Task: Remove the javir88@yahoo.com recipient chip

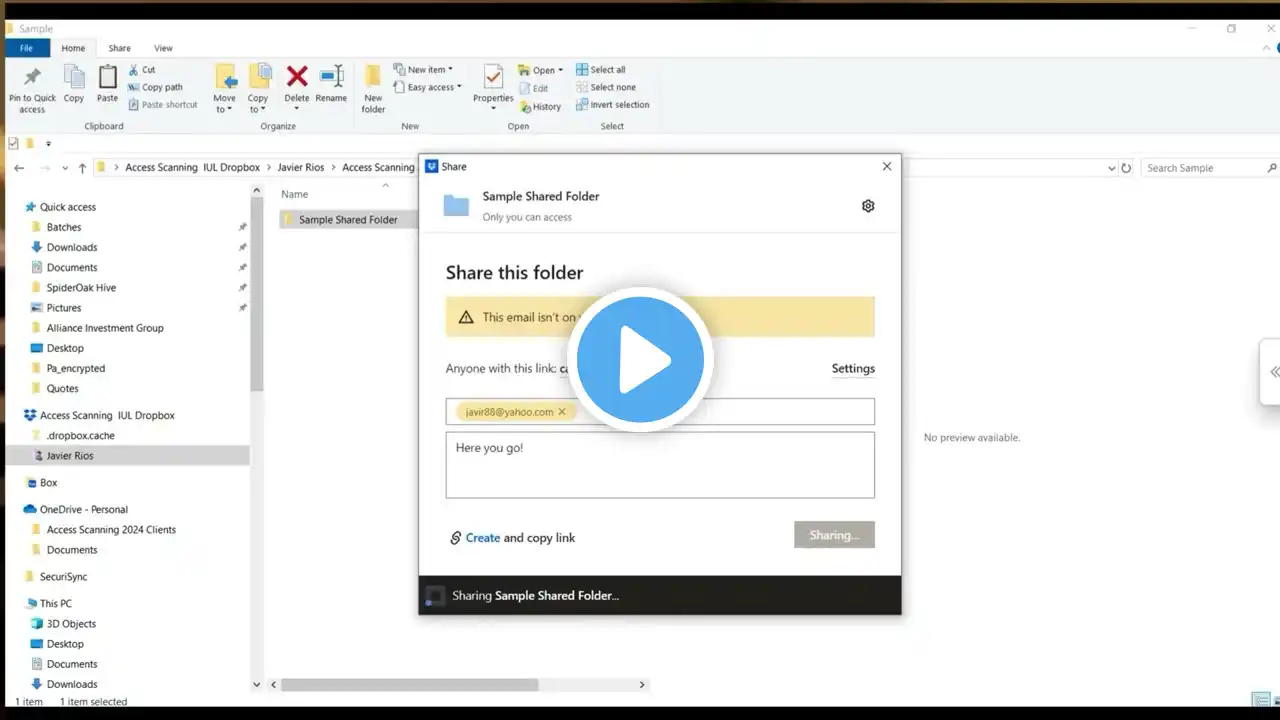Action: point(562,412)
